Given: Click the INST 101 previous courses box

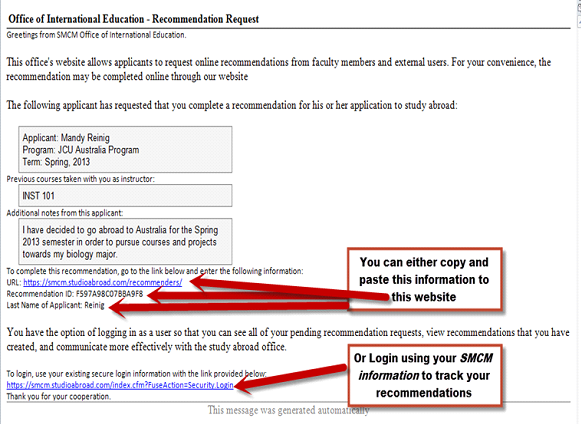Looking at the screenshot, I should [x=125, y=195].
